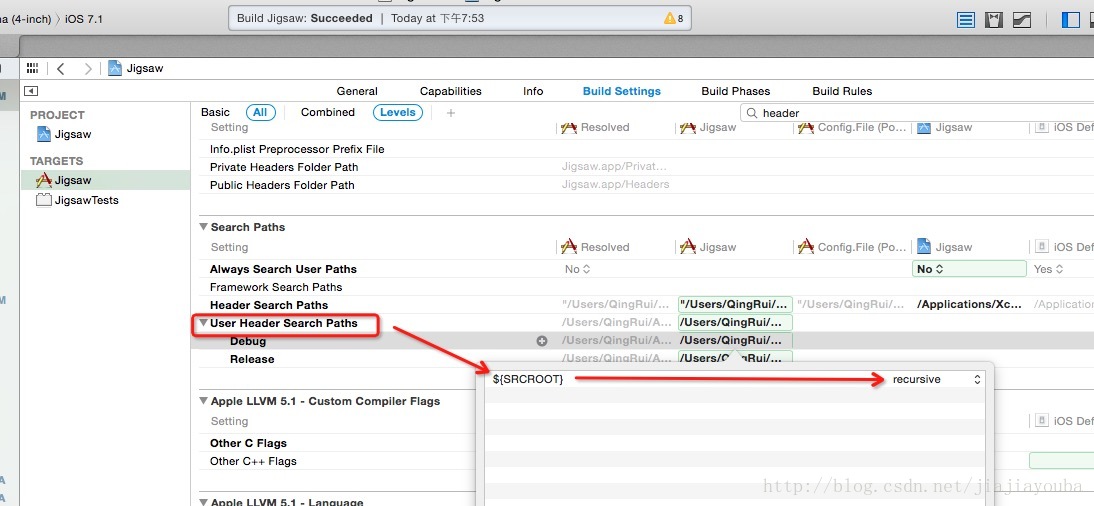1094x506 pixels.
Task: Select Info.plist Preprocessor Prefix File
Action: (297, 149)
